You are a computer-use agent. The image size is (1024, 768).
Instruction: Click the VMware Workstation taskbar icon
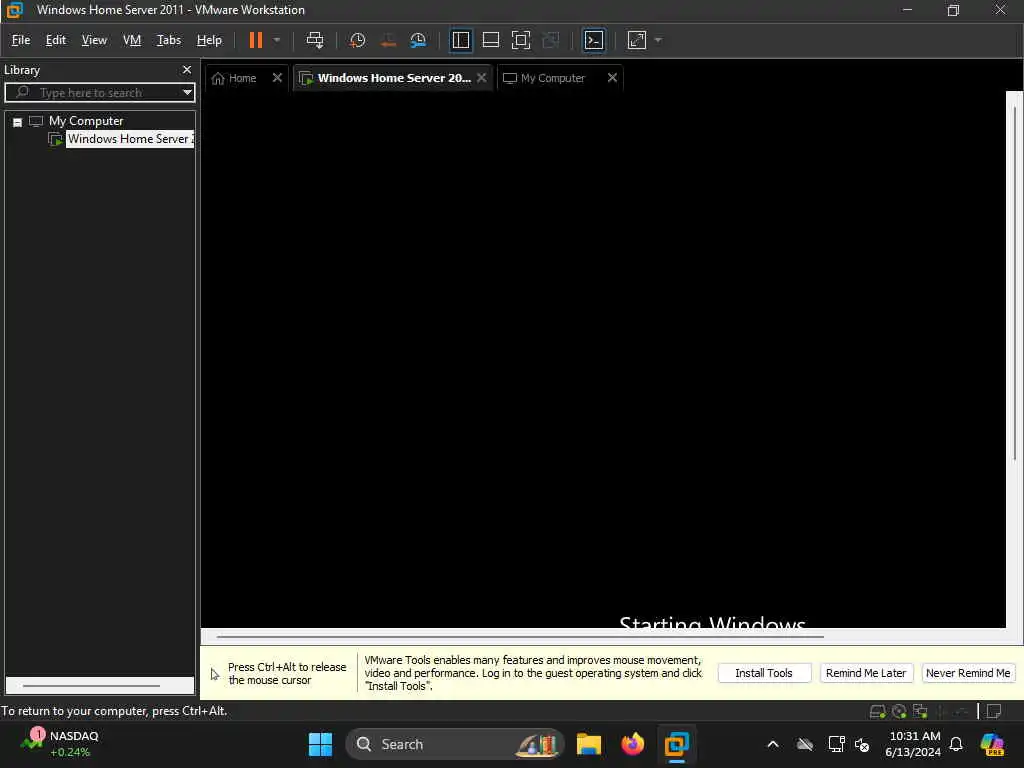[677, 744]
